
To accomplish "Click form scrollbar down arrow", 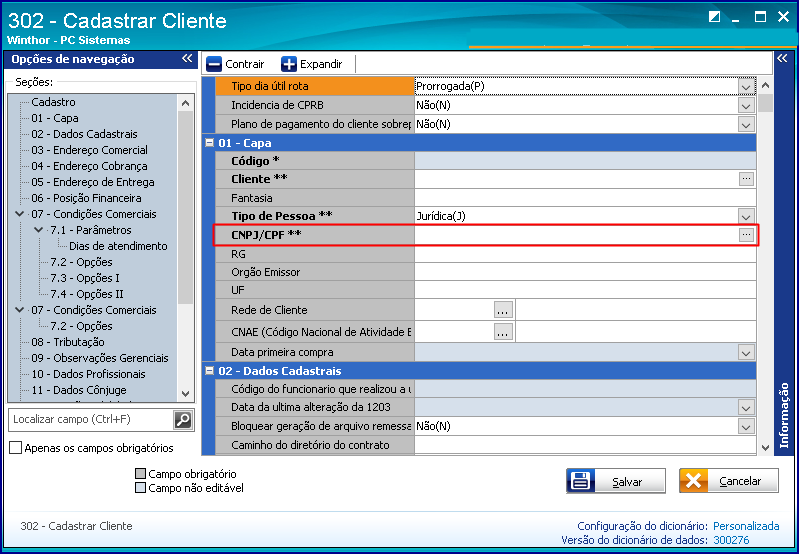I will [765, 447].
